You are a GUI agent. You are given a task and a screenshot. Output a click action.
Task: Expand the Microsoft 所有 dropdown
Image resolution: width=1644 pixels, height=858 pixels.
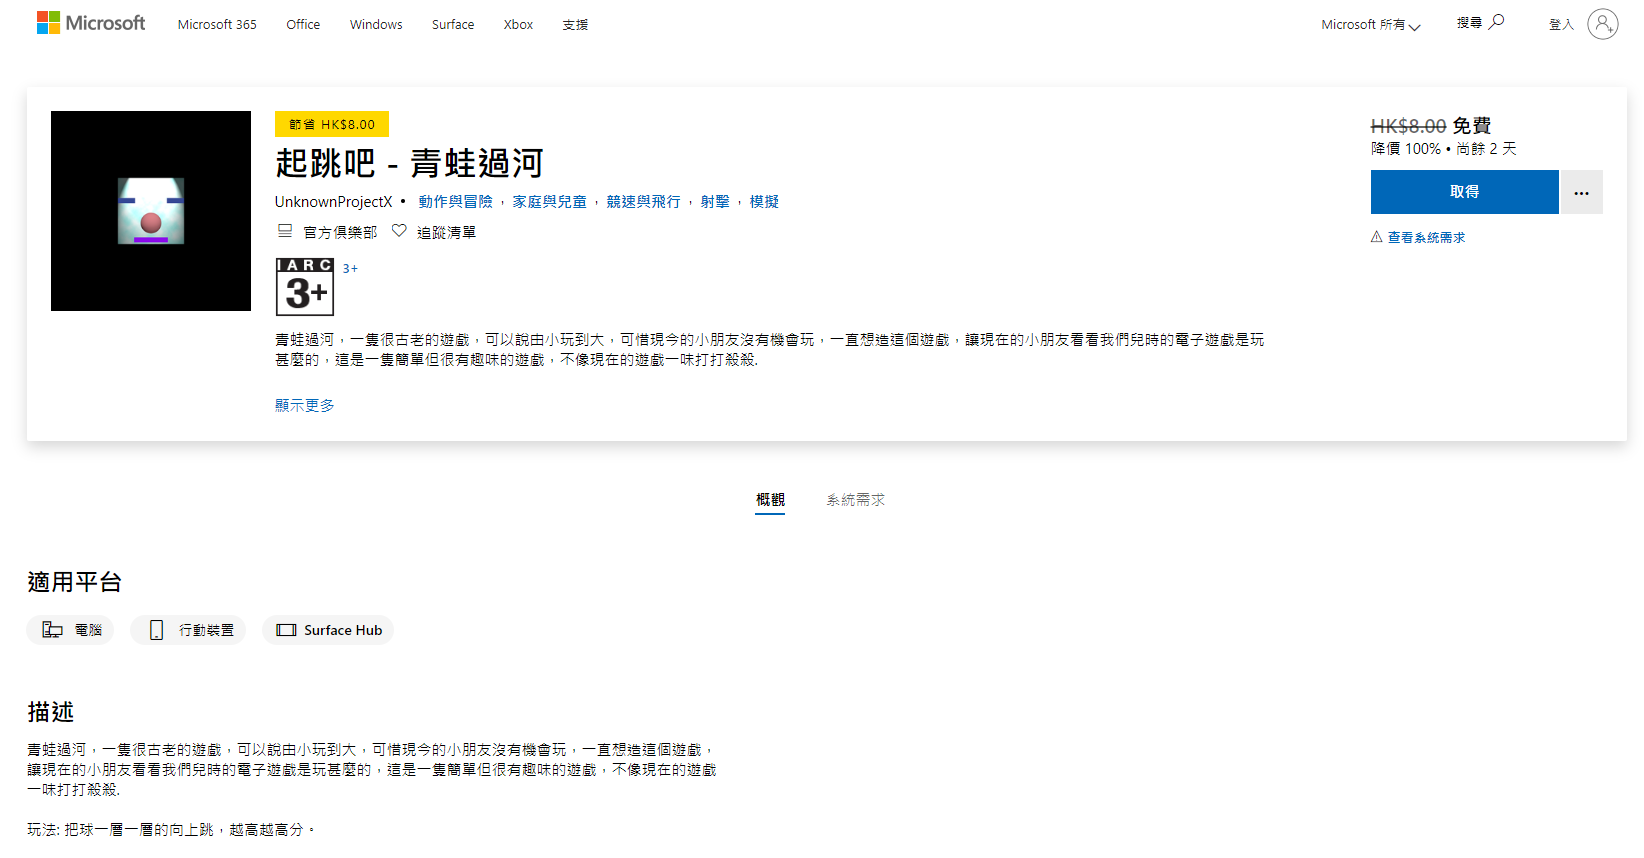click(x=1370, y=25)
